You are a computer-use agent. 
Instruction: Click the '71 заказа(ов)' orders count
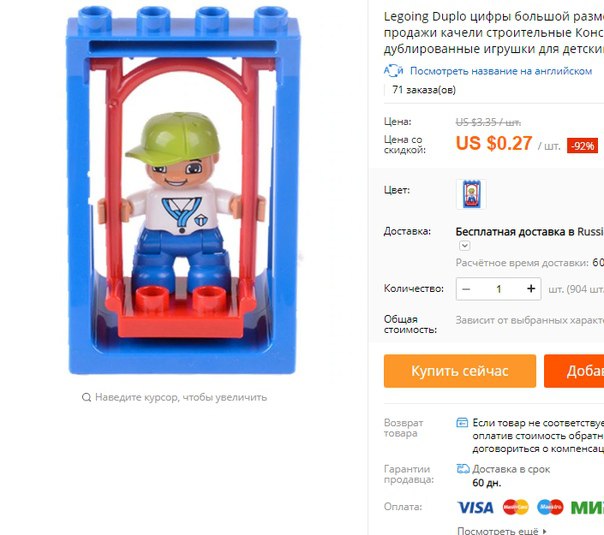(x=424, y=90)
